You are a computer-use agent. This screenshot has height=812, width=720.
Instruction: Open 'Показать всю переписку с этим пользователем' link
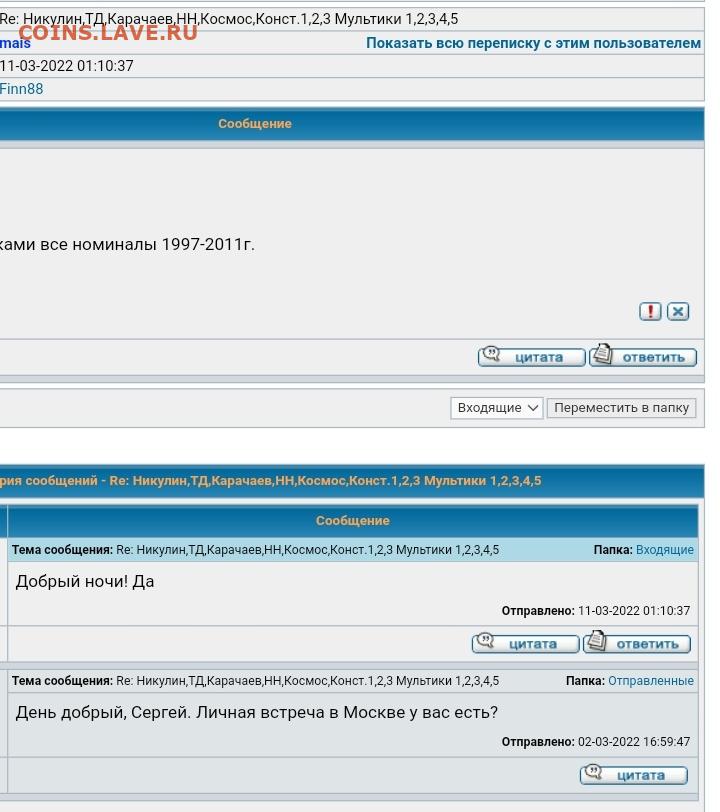point(534,43)
